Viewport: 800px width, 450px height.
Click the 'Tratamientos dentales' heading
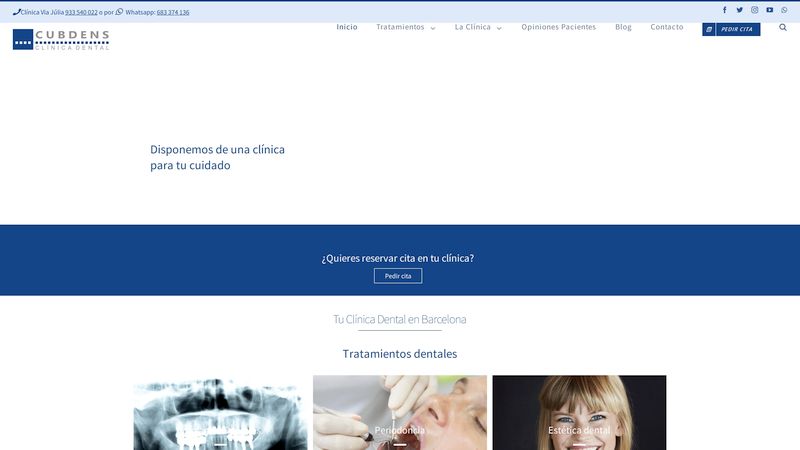point(400,354)
